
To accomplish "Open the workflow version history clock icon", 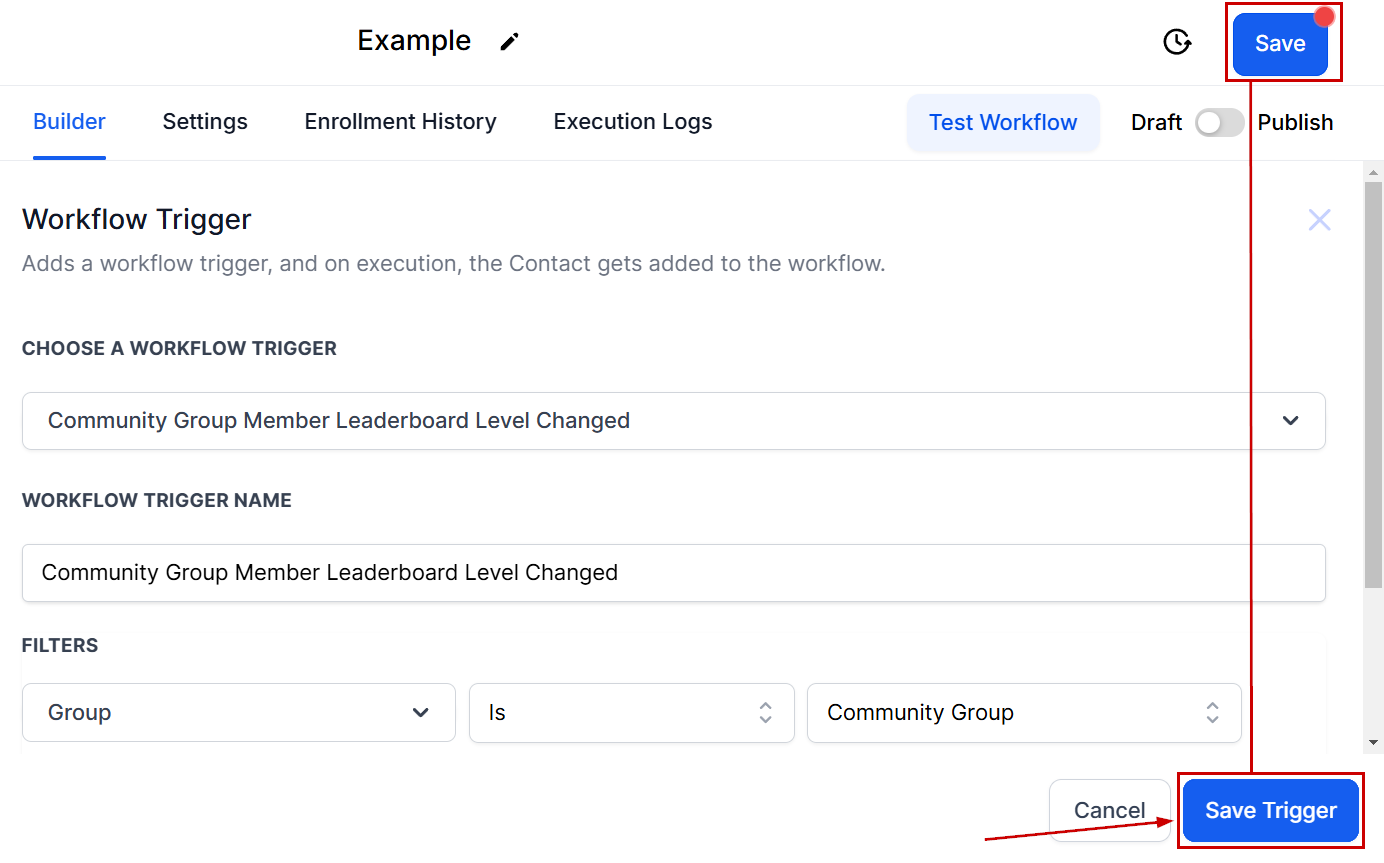I will pos(1177,42).
